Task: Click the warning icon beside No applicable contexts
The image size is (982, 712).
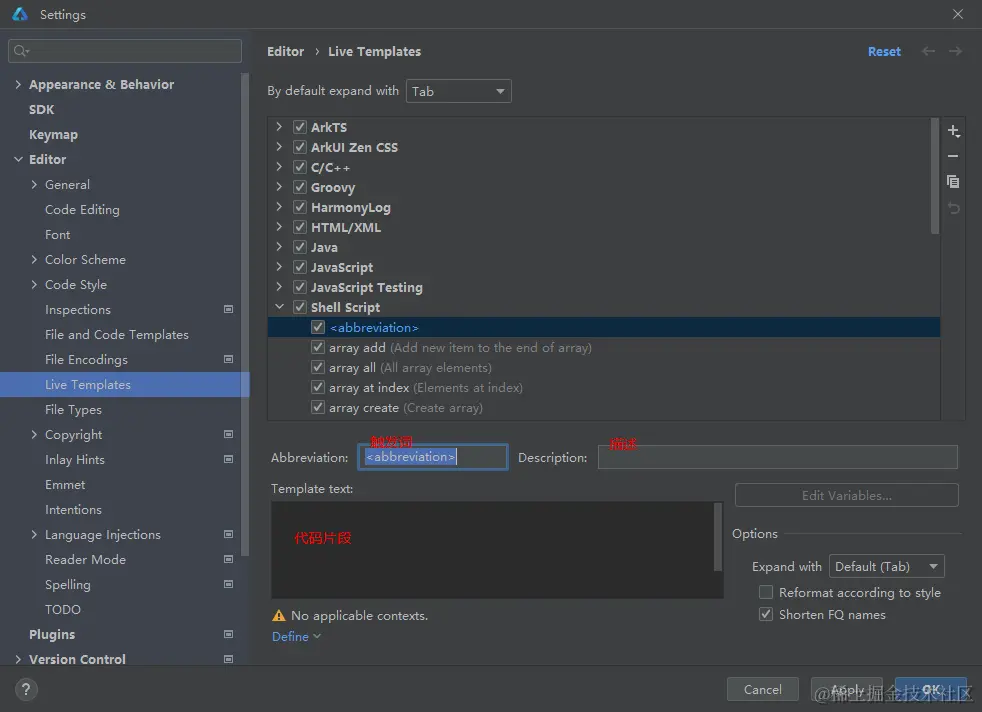Action: point(279,616)
